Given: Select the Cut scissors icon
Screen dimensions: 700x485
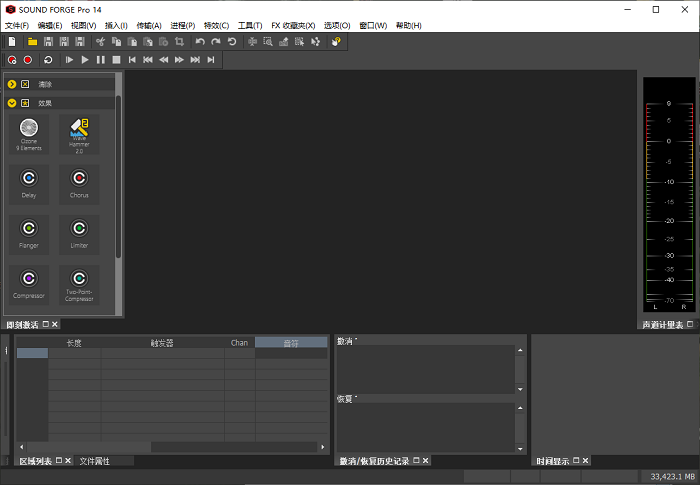Looking at the screenshot, I should click(x=100, y=42).
